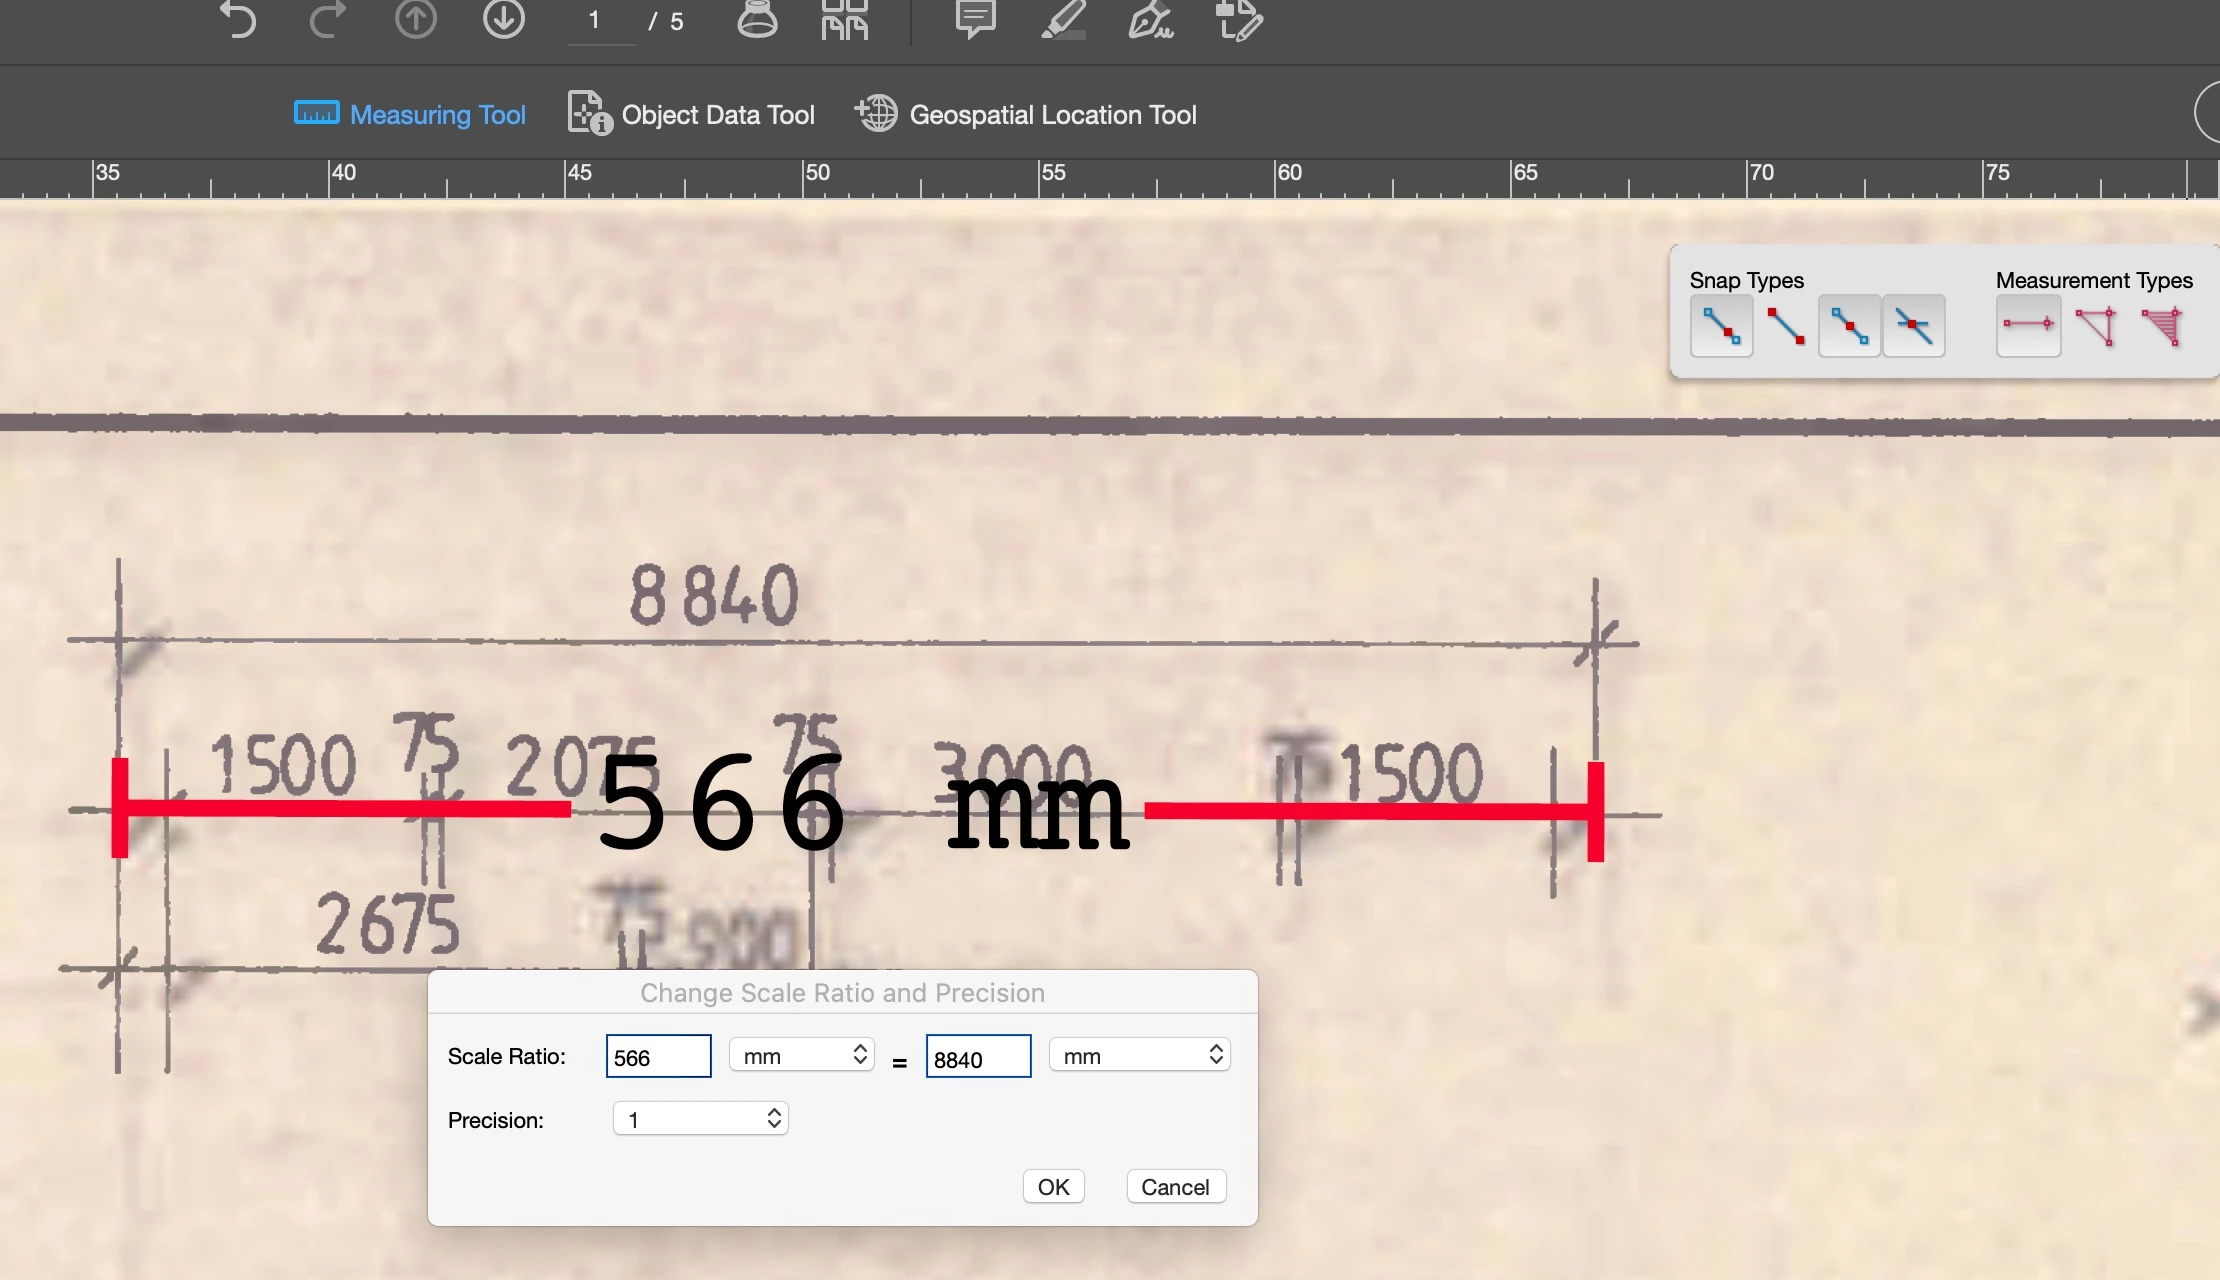Viewport: 2220px width, 1280px height.
Task: Click the ink bottle icon
Action: [757, 20]
